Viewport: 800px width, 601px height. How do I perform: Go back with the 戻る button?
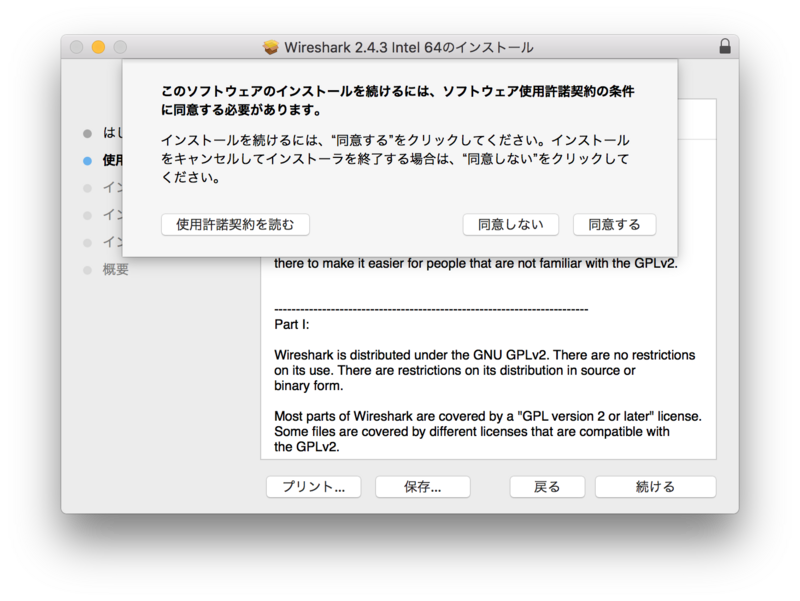click(x=547, y=487)
